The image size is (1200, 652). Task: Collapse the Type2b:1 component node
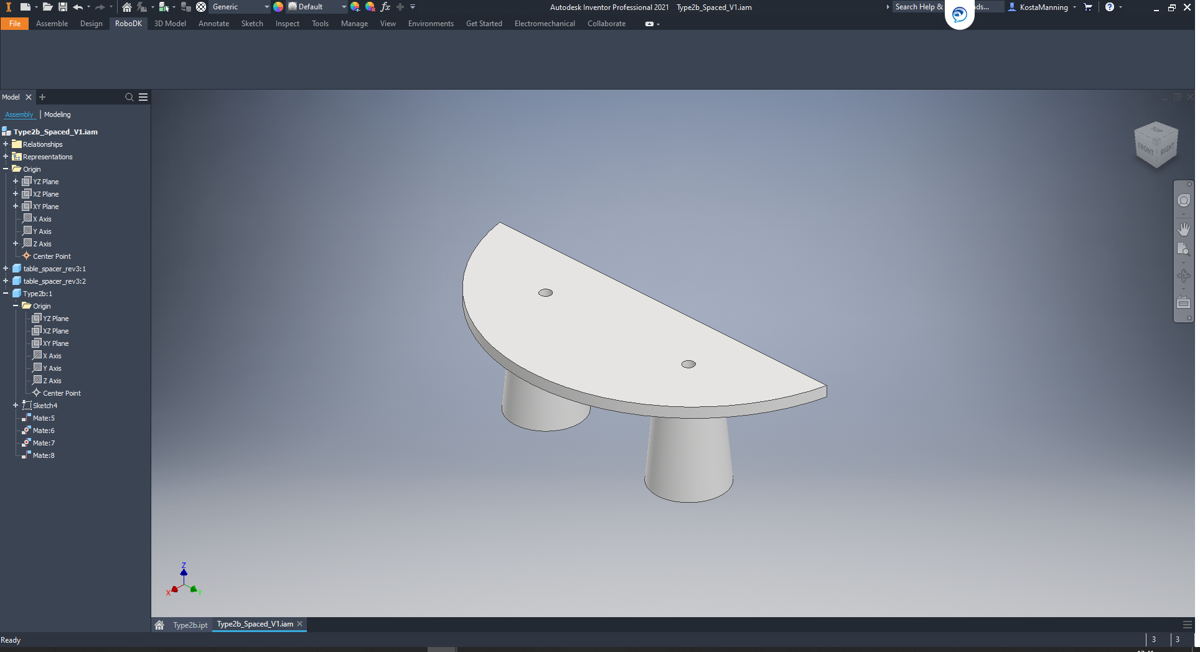pos(6,293)
